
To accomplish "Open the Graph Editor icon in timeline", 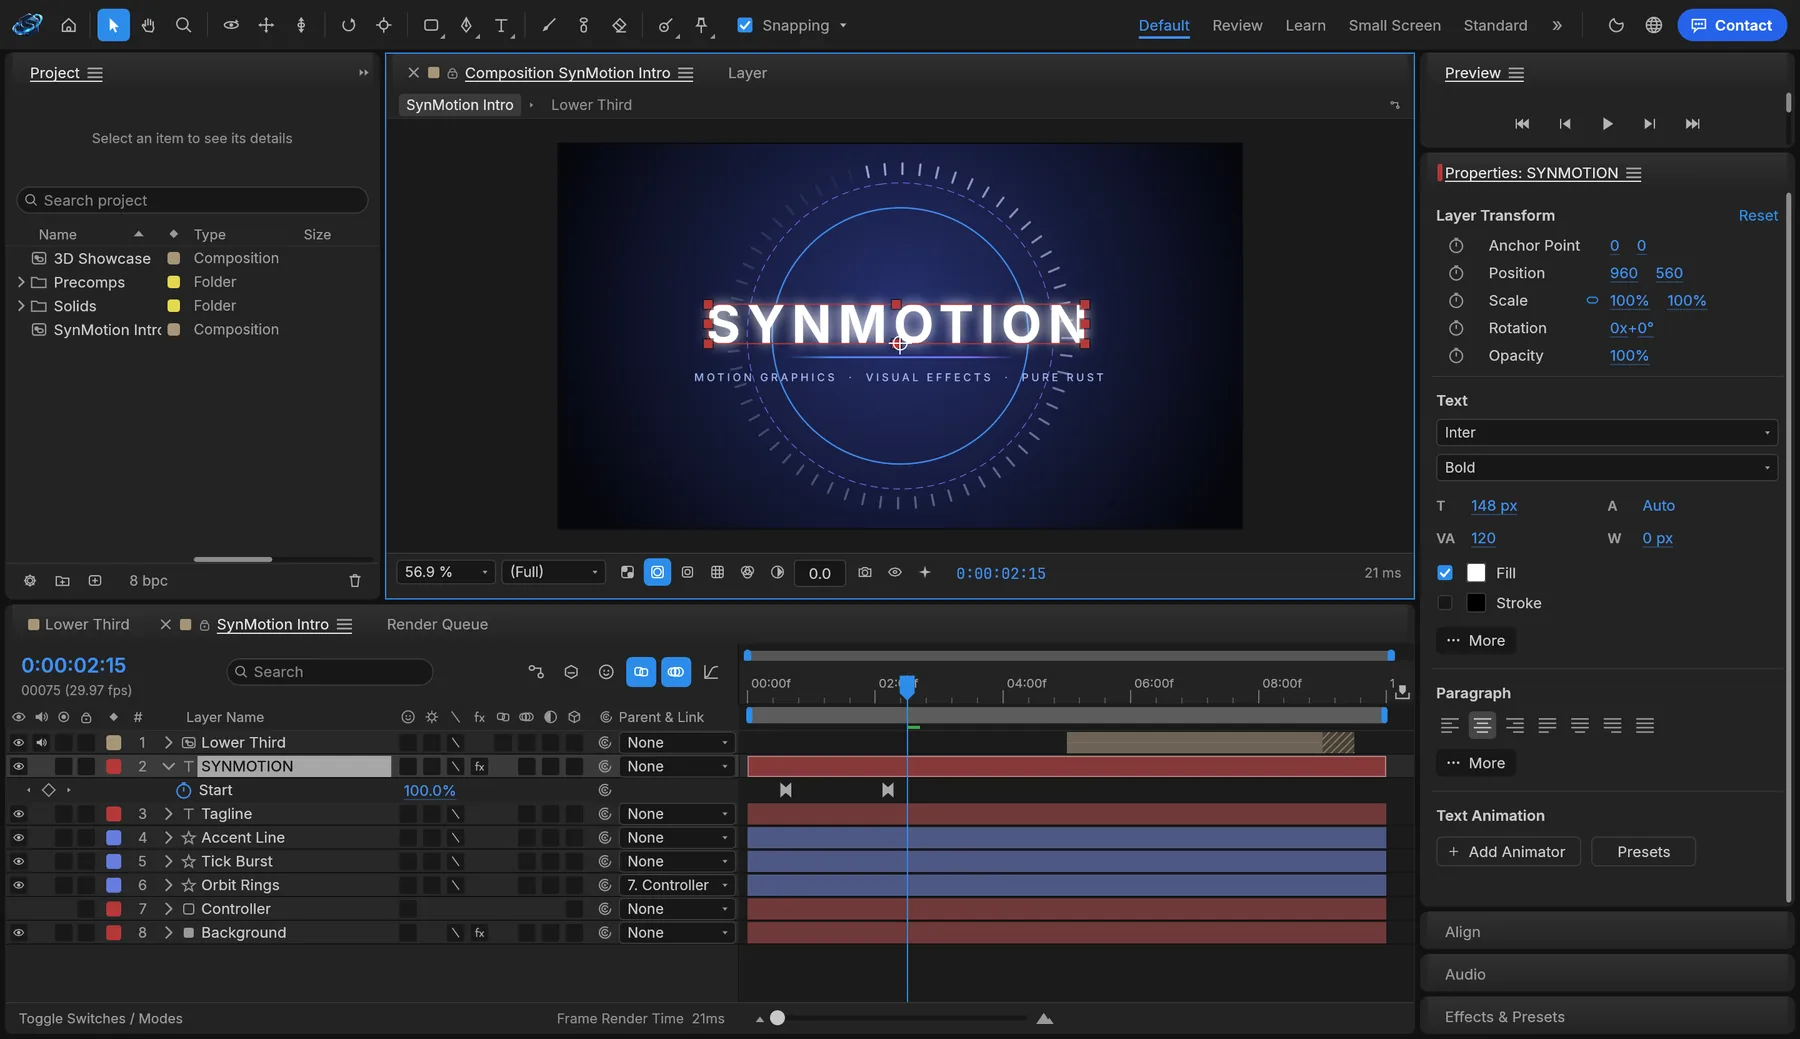I will pos(711,672).
